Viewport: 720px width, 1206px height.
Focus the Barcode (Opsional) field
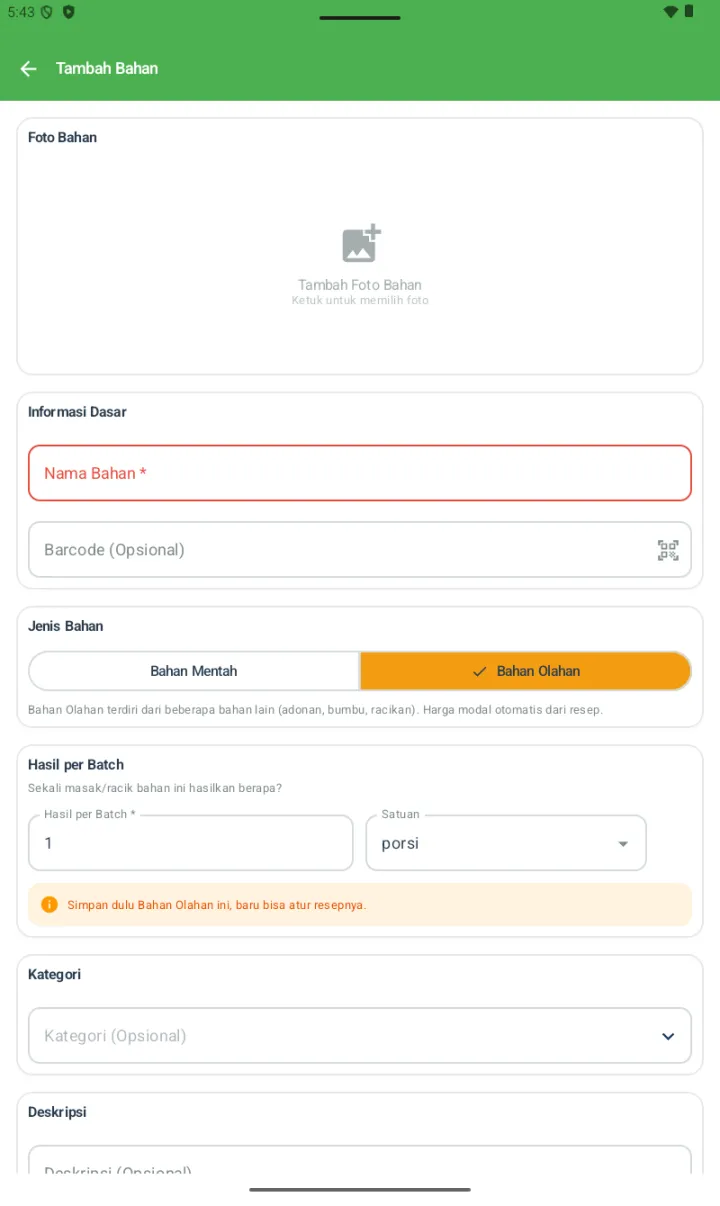click(x=360, y=549)
